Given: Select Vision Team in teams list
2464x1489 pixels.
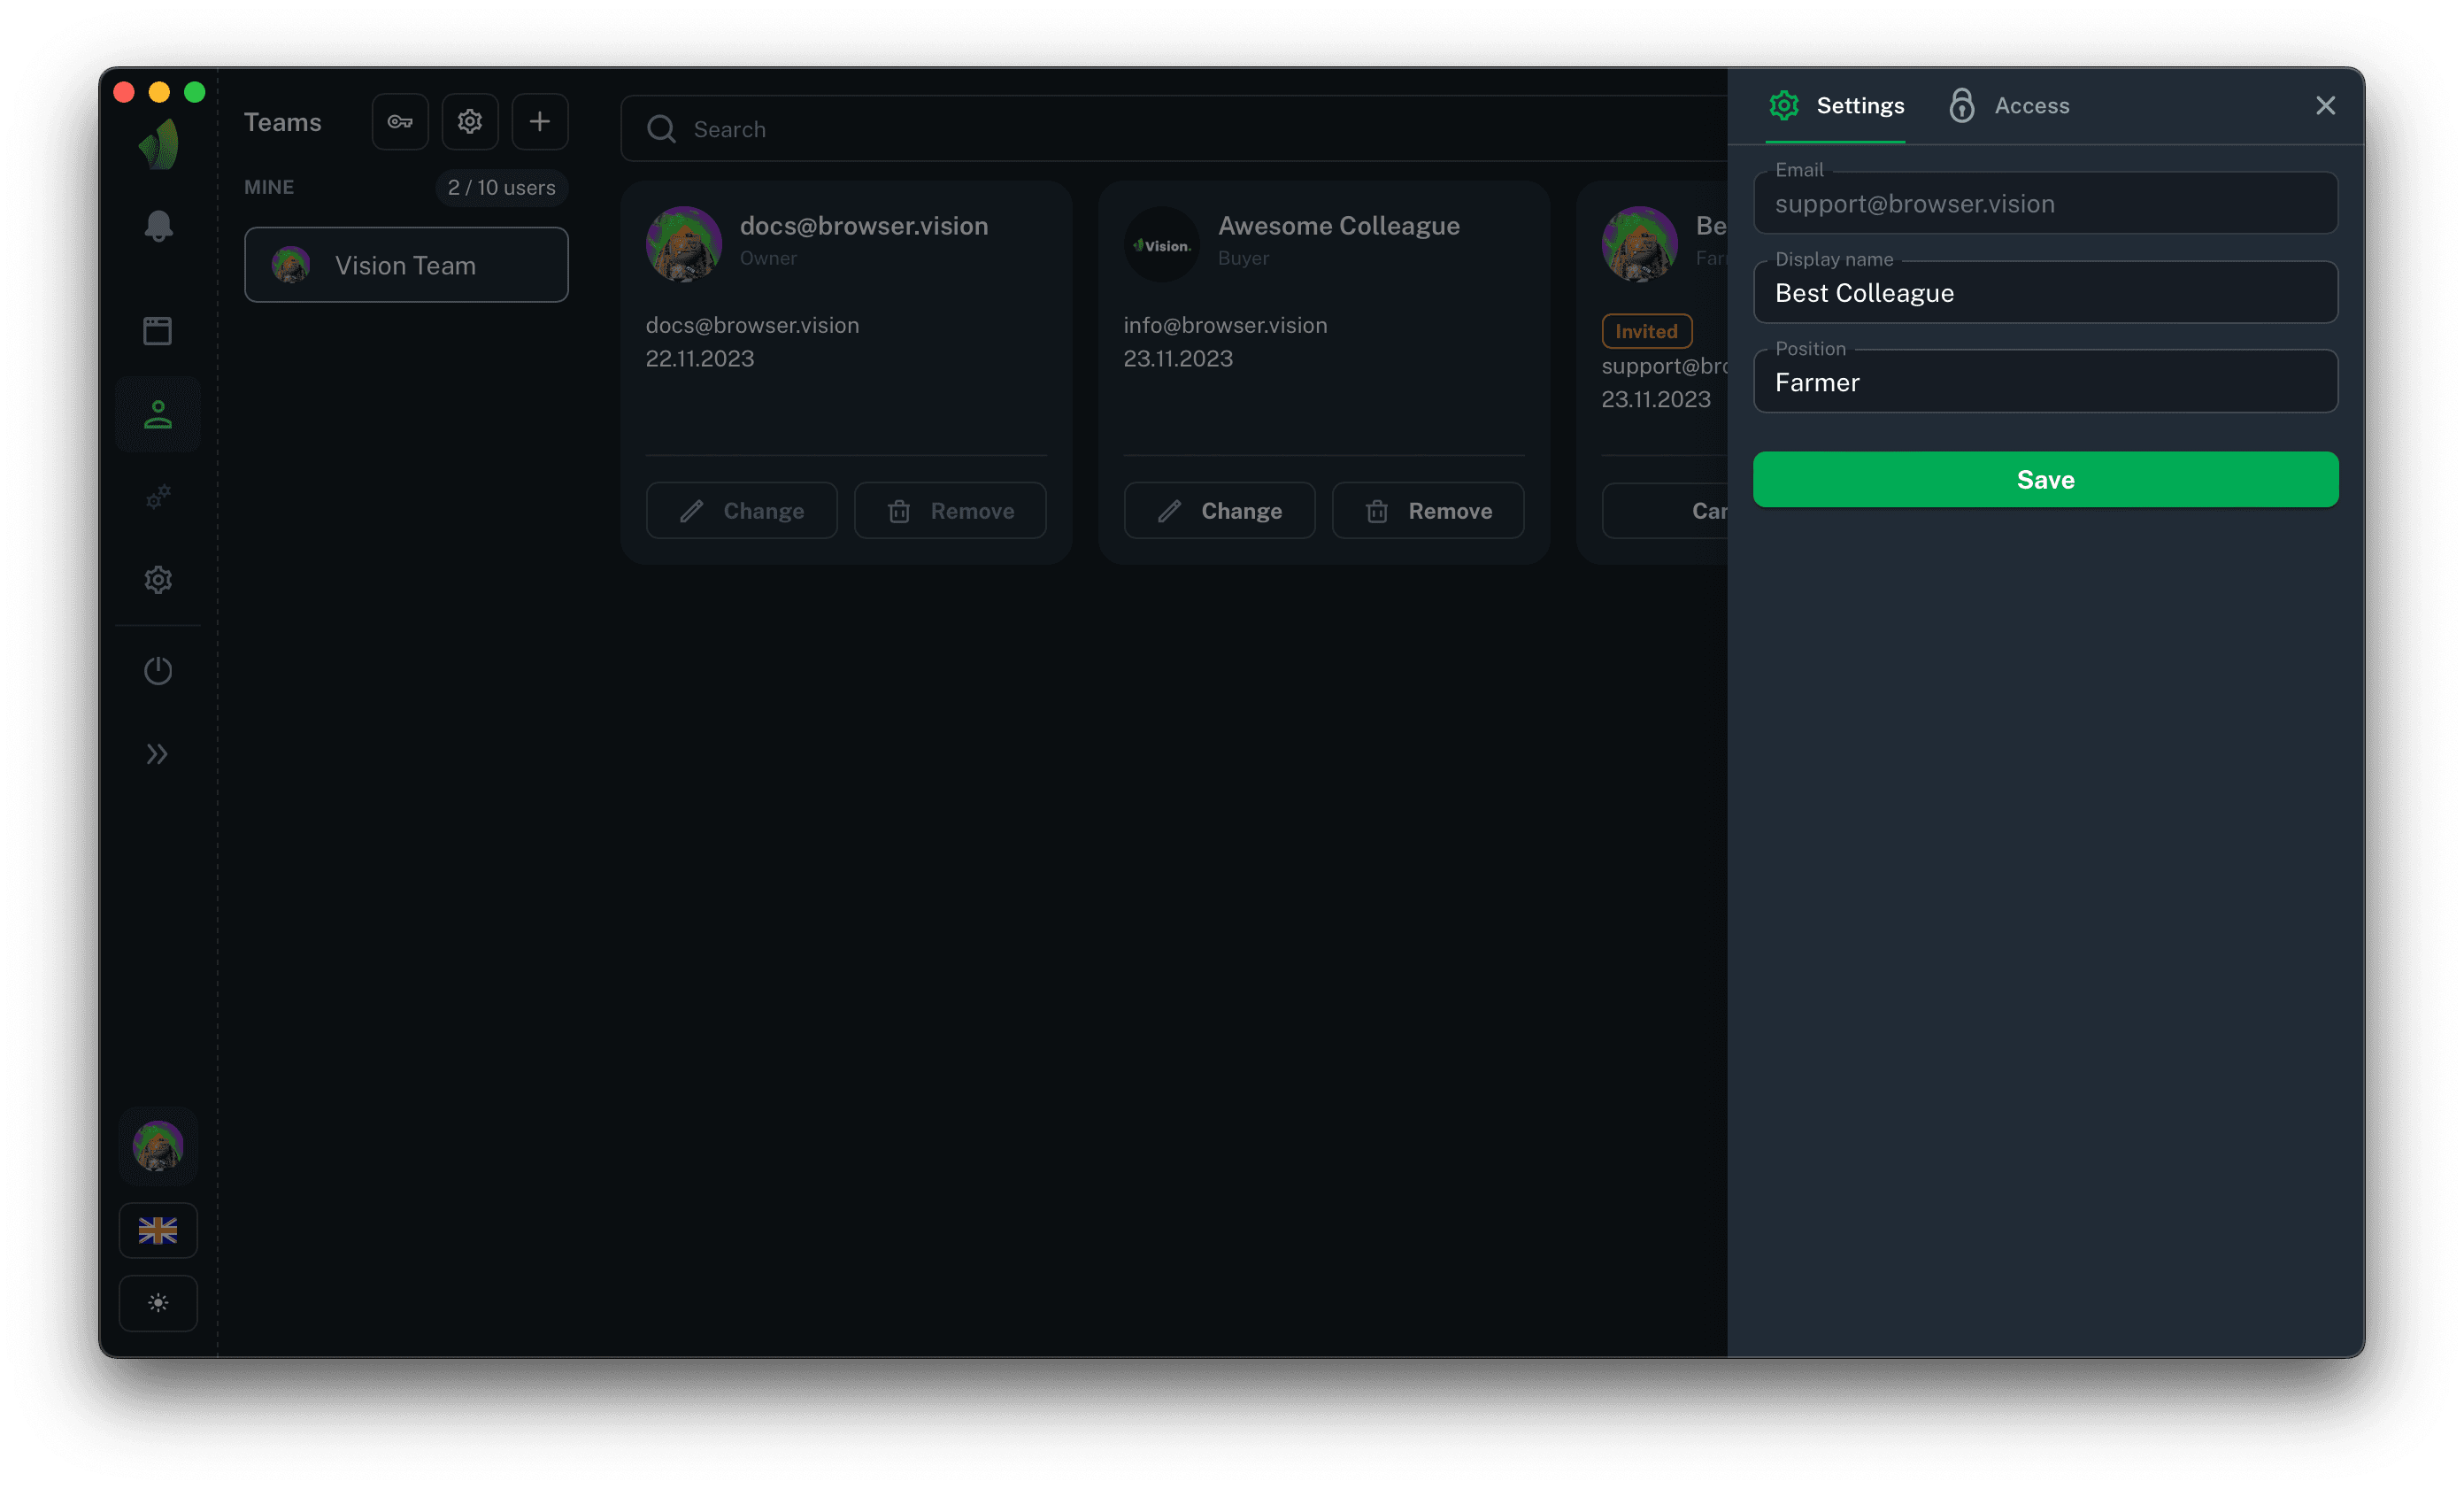Looking at the screenshot, I should click(406, 265).
